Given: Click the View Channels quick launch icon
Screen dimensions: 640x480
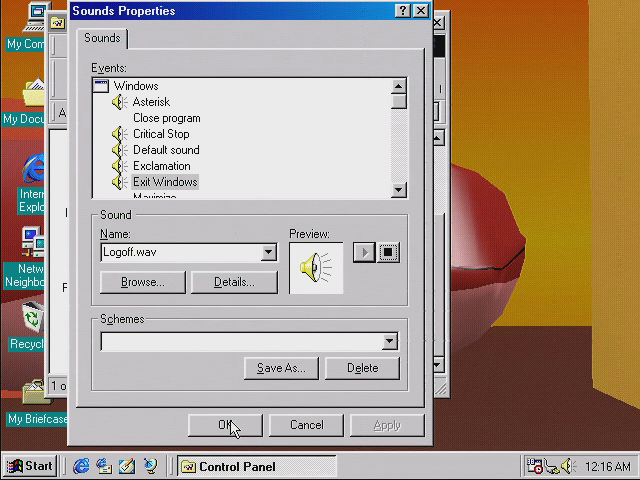Looking at the screenshot, I should coord(150,466).
